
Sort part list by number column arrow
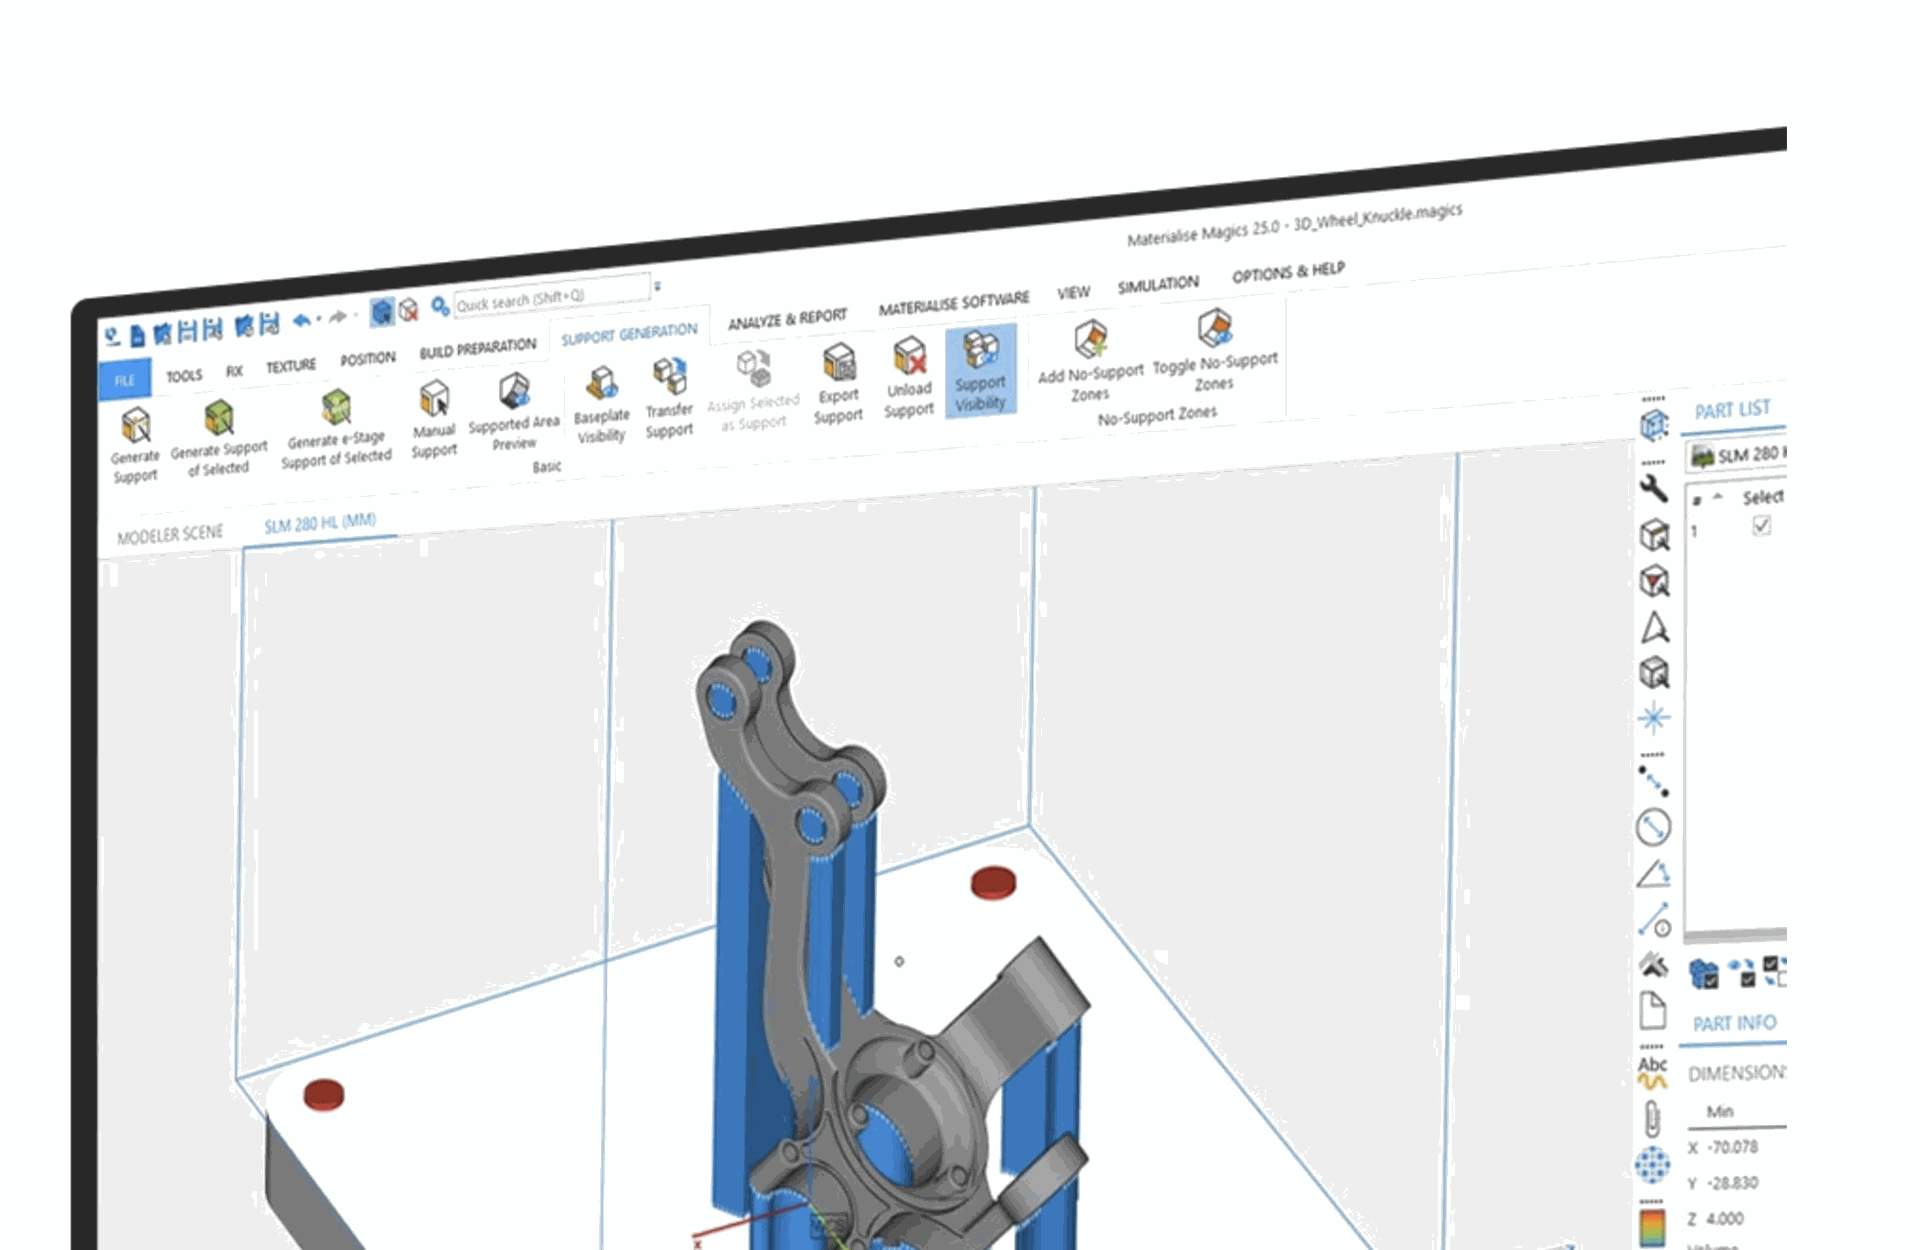click(x=1718, y=497)
